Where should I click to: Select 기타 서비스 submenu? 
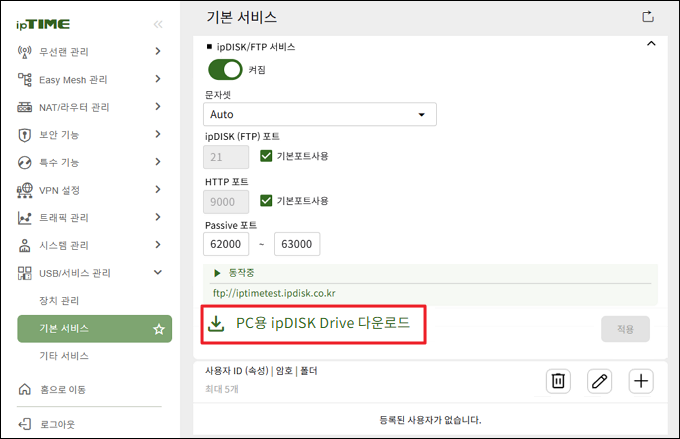tap(64, 356)
